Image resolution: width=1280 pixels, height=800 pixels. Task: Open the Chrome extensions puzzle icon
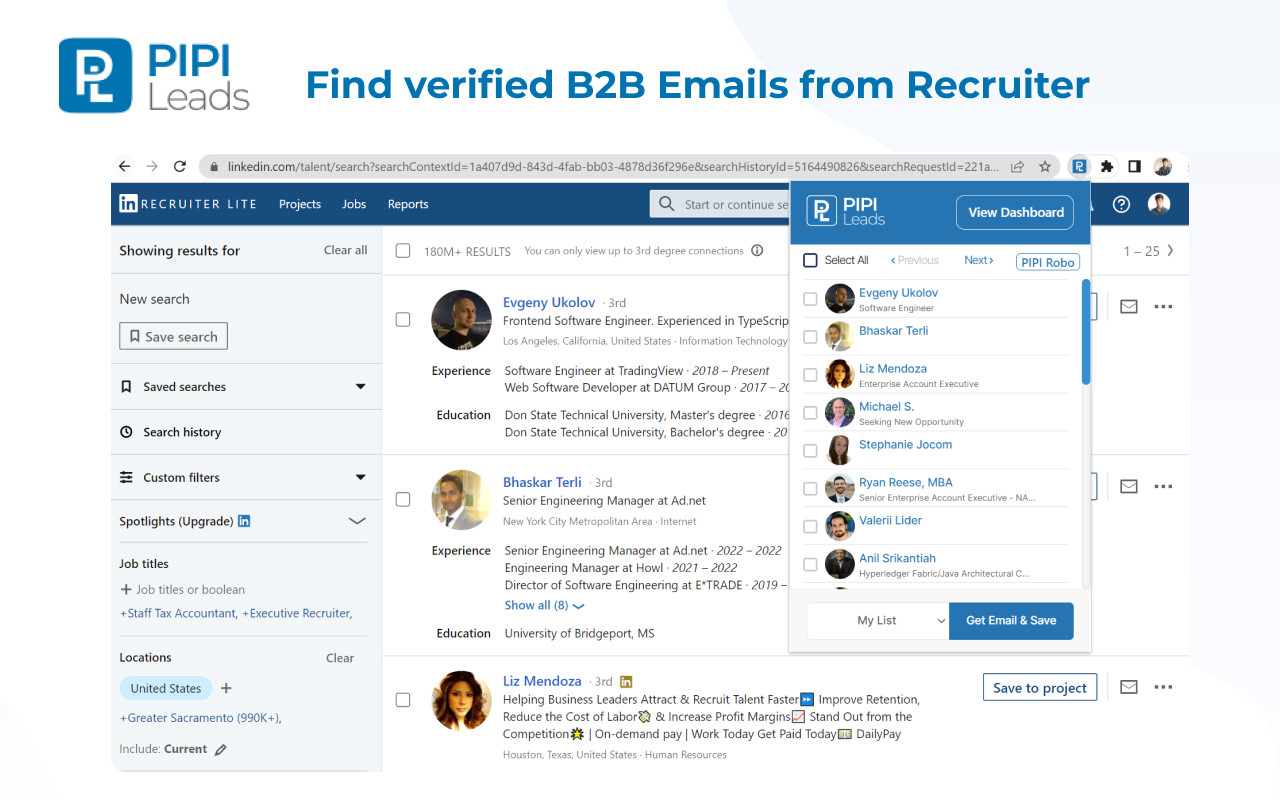click(x=1106, y=166)
